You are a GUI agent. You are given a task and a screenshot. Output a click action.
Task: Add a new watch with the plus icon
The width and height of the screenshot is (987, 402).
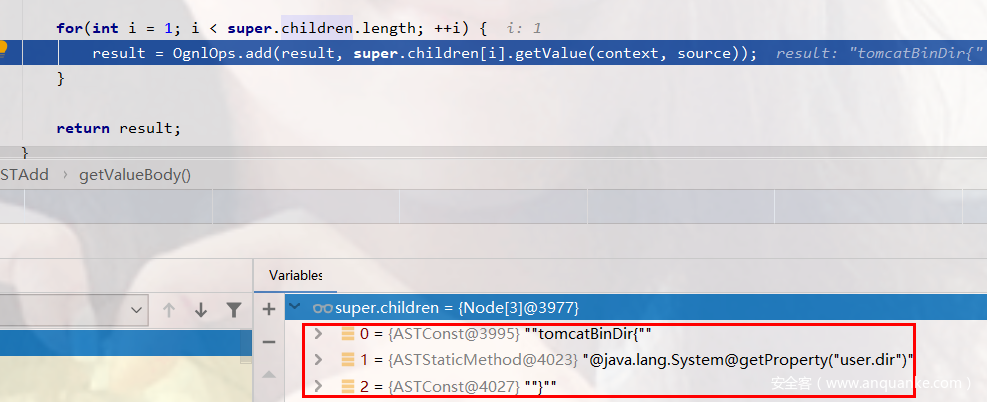coord(268,309)
